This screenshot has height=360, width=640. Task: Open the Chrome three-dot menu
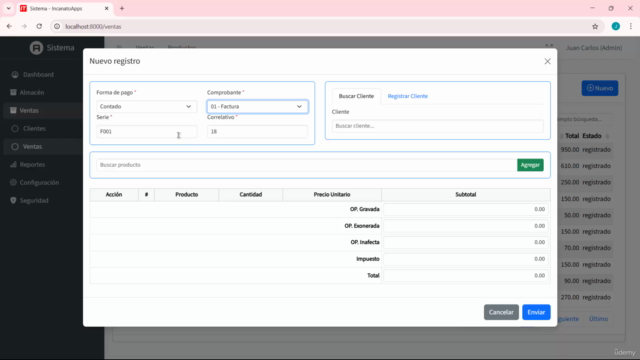(631, 27)
